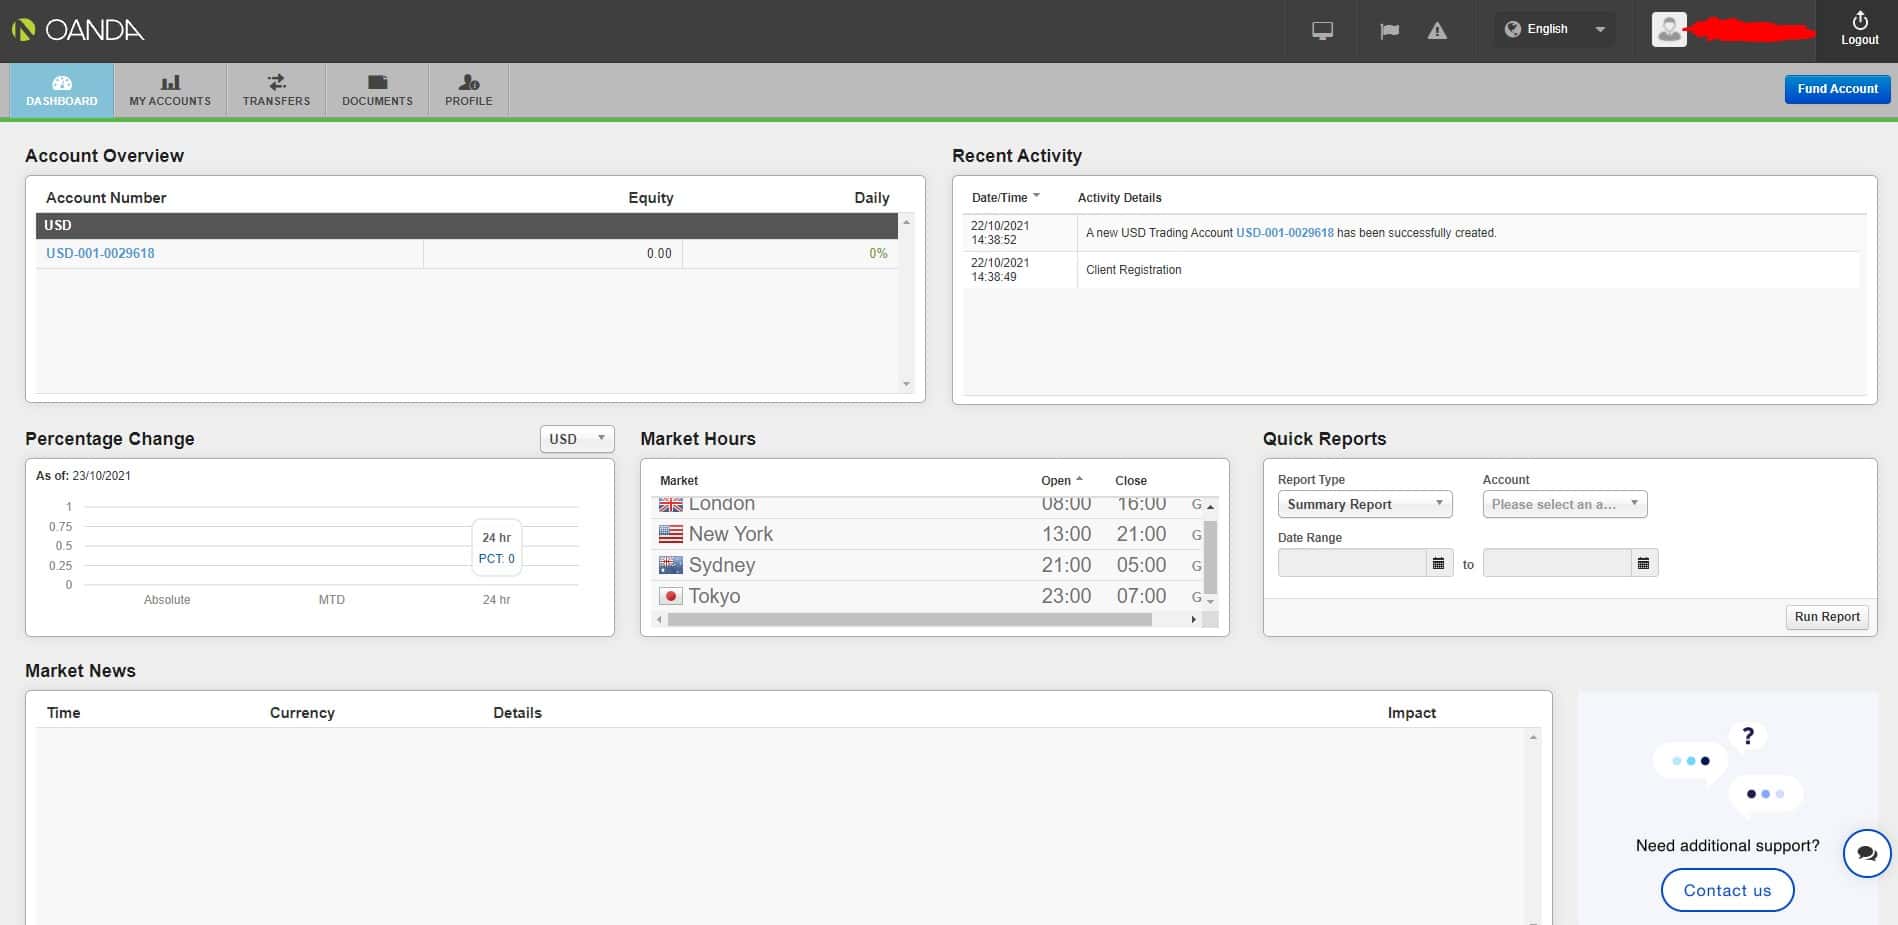Expand the Summary Report type dropdown
The width and height of the screenshot is (1898, 925).
(1364, 505)
